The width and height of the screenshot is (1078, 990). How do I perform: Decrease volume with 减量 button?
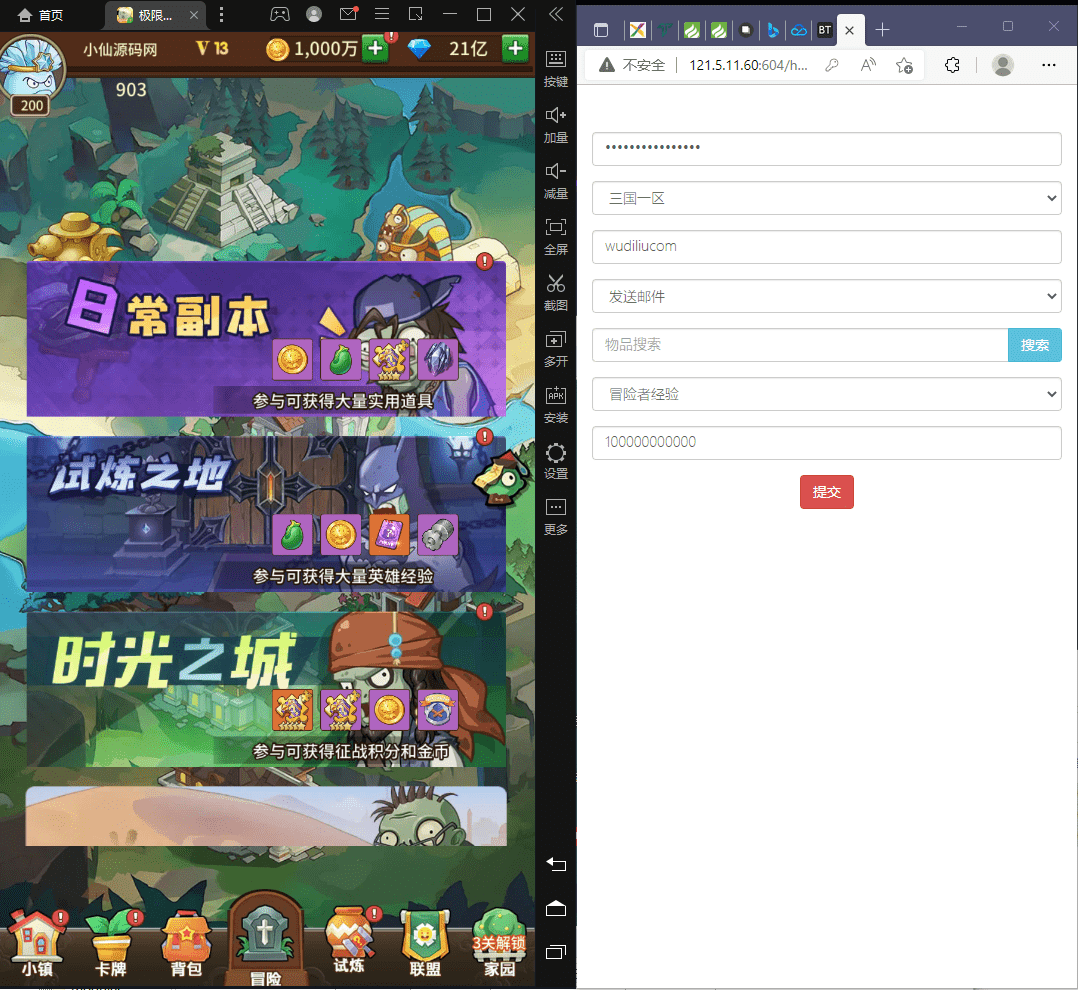point(556,182)
